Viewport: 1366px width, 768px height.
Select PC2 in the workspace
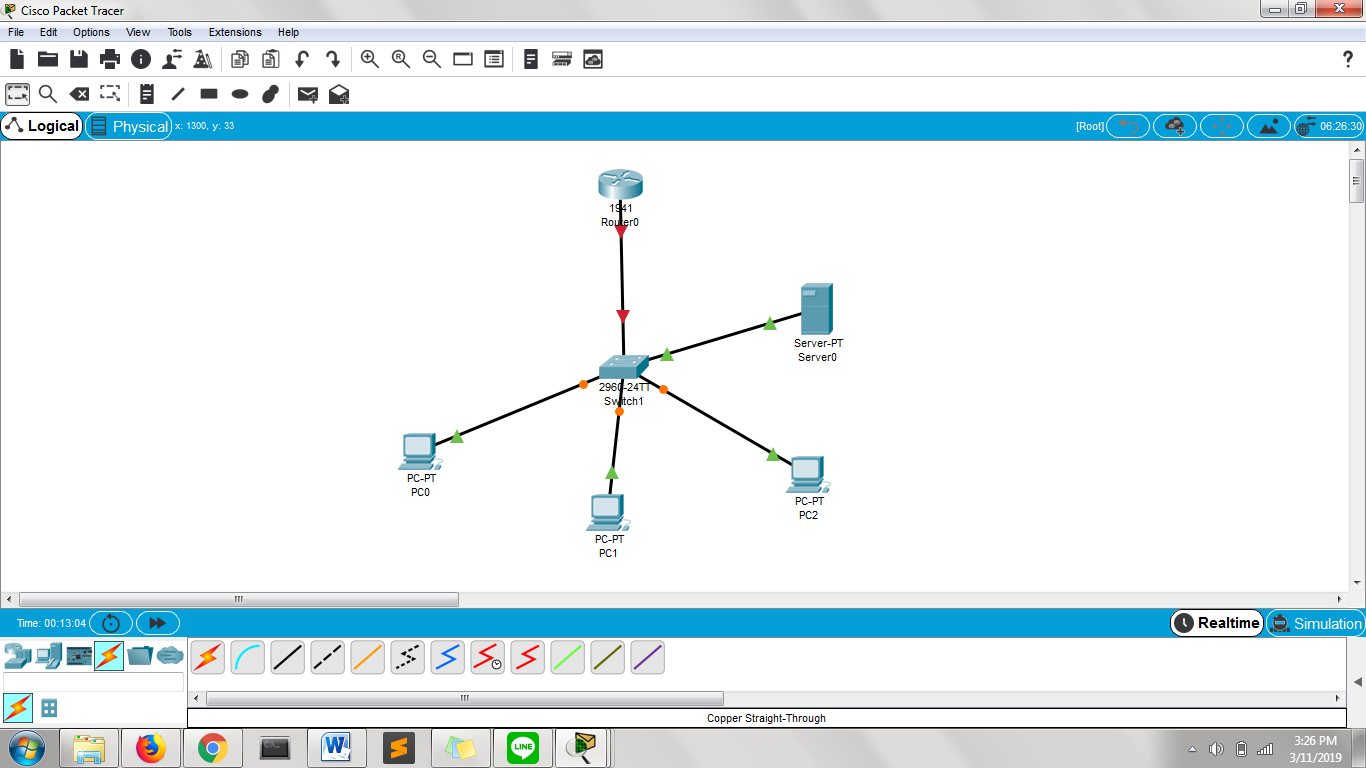click(x=809, y=475)
